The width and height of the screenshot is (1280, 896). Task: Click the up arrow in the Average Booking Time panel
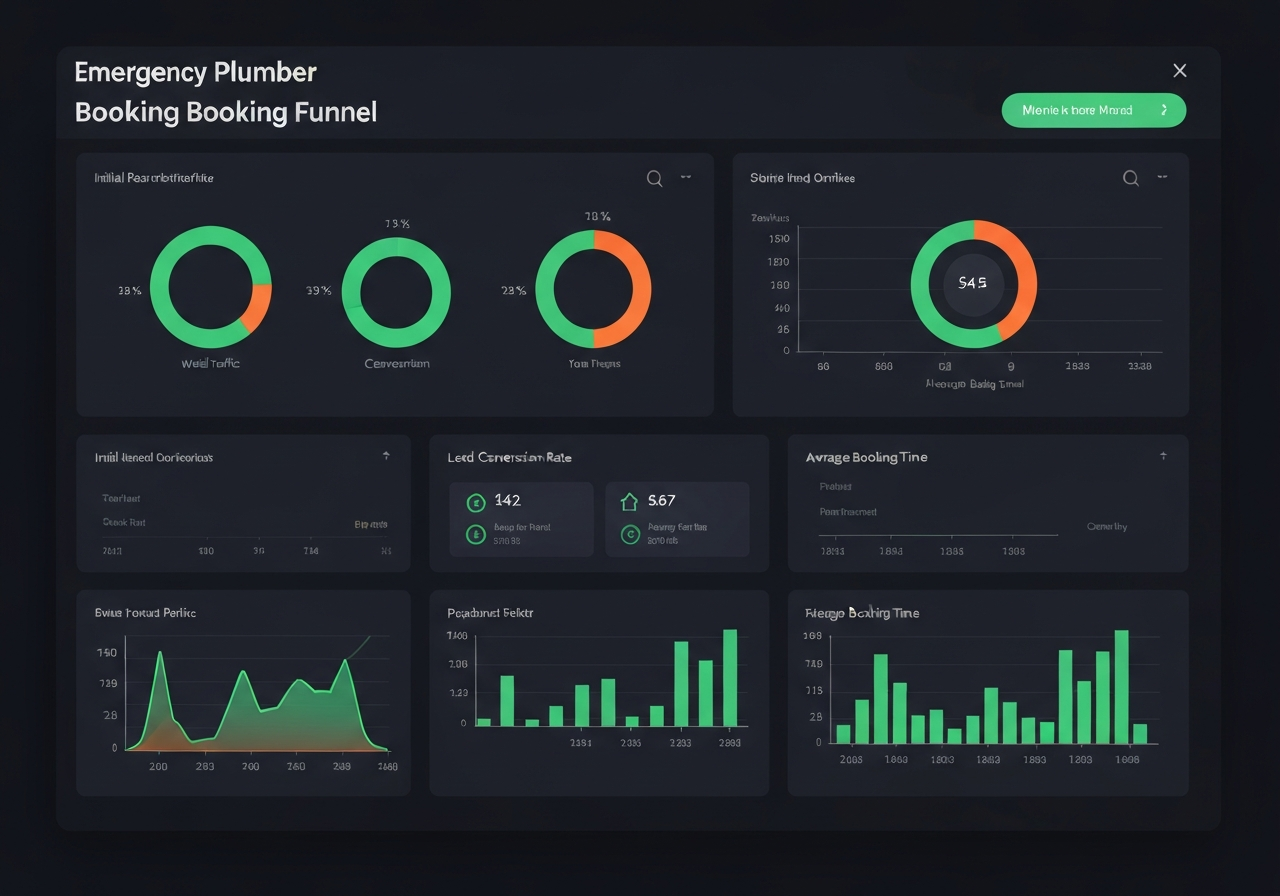(1163, 456)
